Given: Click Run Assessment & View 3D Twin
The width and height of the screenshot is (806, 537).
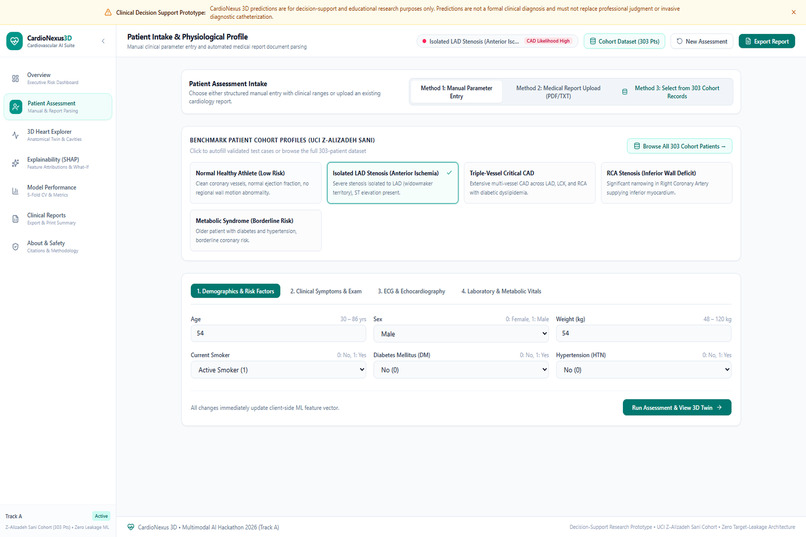Looking at the screenshot, I should pyautogui.click(x=677, y=408).
